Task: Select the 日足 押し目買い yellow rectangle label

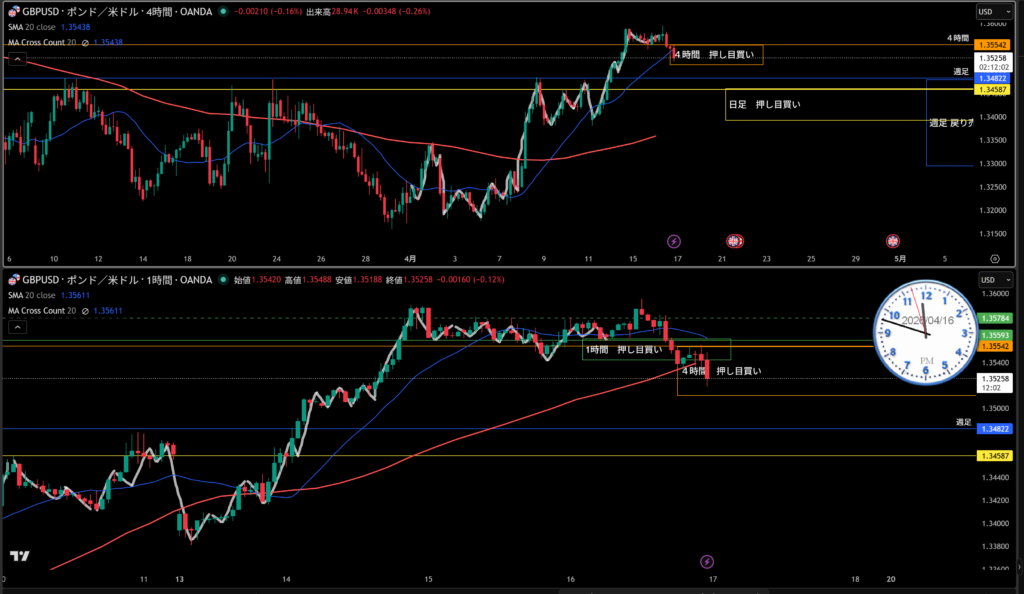Action: [778, 104]
